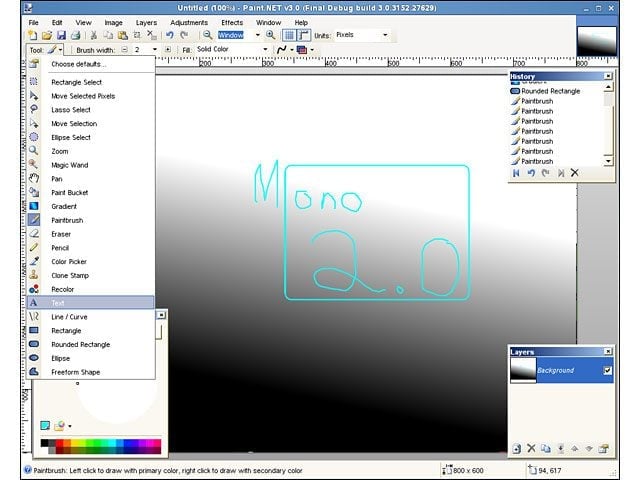
Task: Select the Eraser tool entry
Action: coord(91,234)
